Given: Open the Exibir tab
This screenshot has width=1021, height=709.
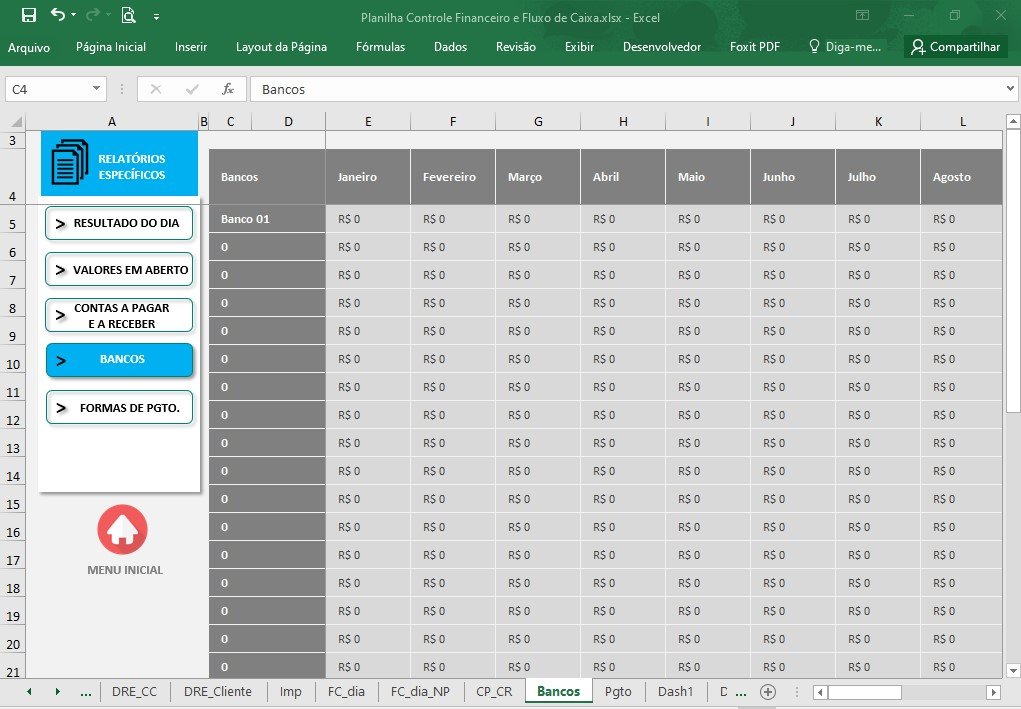Looking at the screenshot, I should [x=580, y=47].
